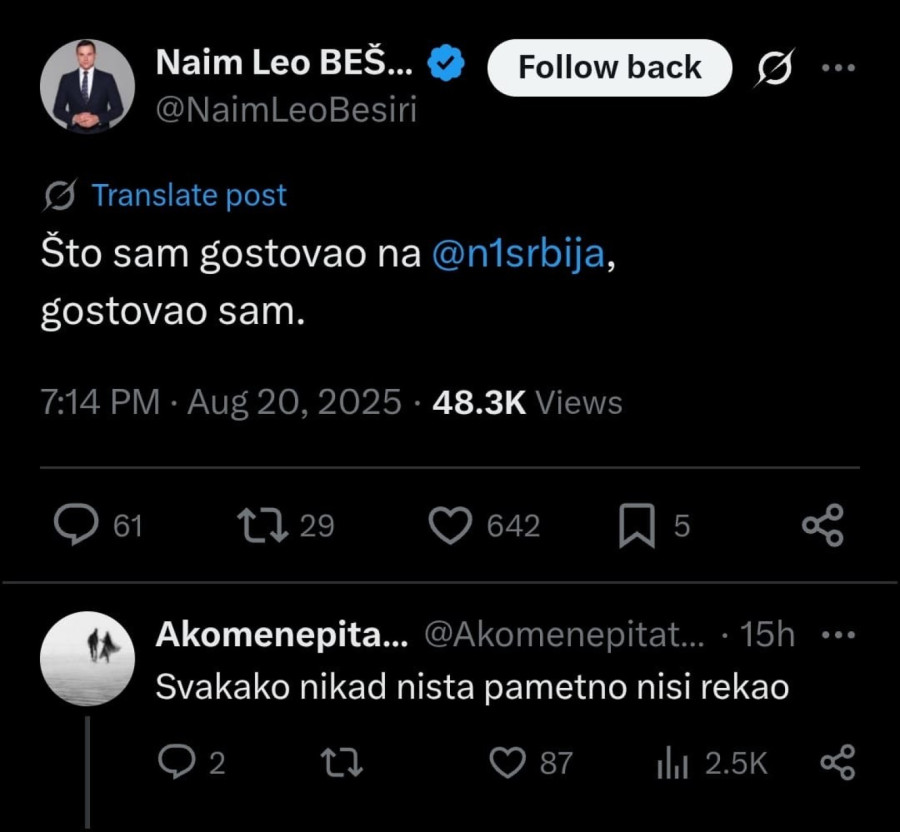Image resolution: width=900 pixels, height=832 pixels.
Task: Open the more options menu on the main post
Action: (x=840, y=67)
